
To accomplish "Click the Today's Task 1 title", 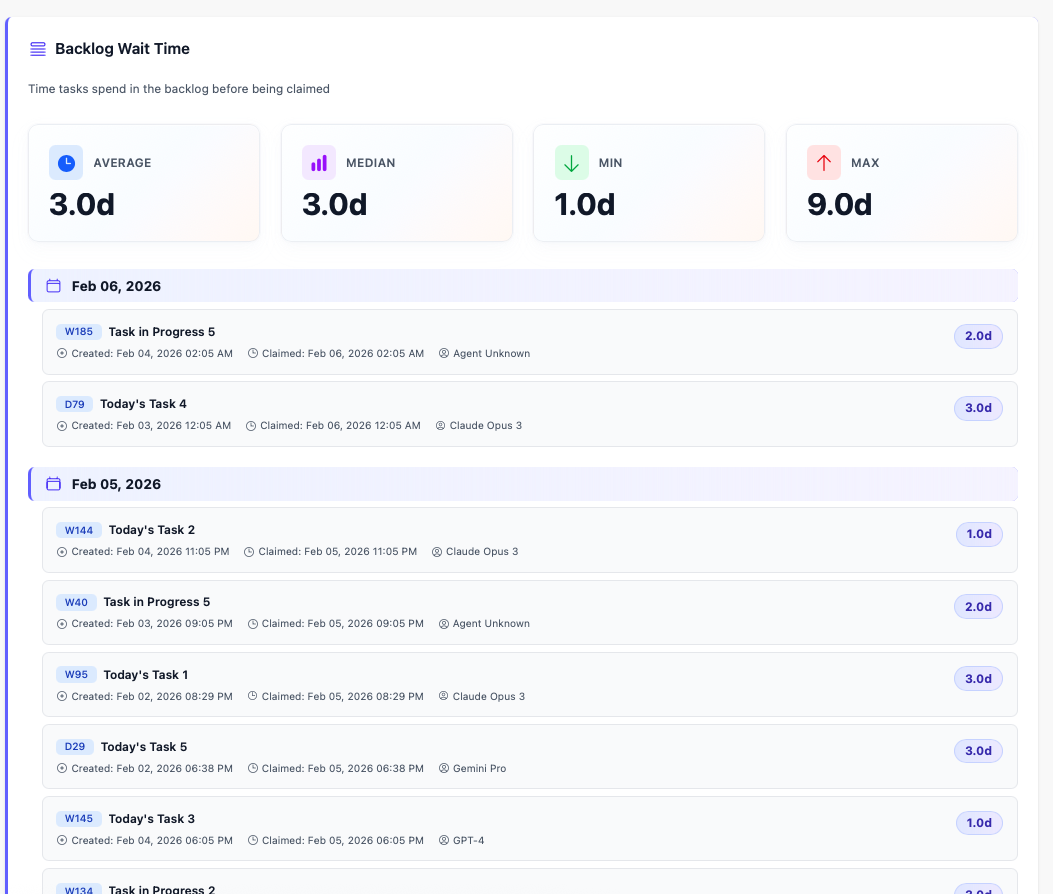I will 146,675.
